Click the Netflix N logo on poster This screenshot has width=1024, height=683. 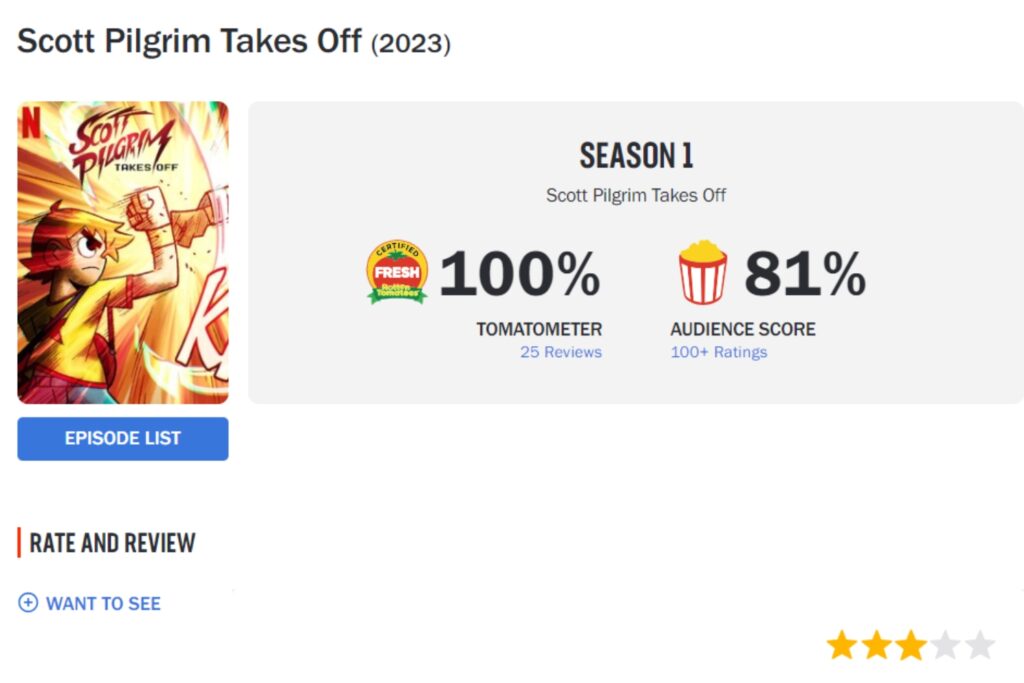31,122
